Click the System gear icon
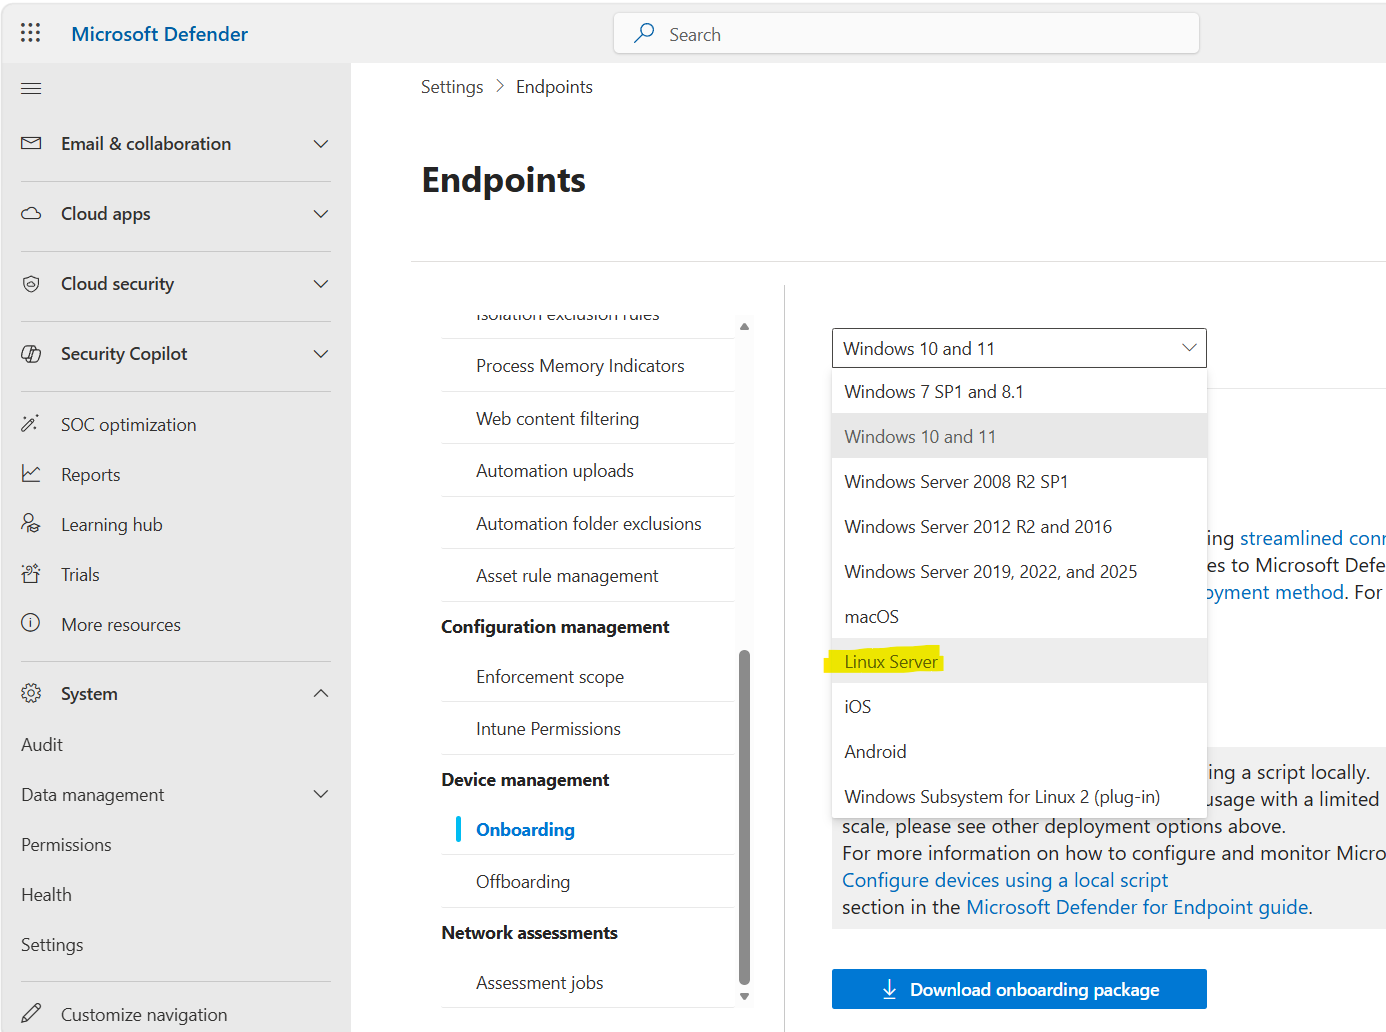The width and height of the screenshot is (1386, 1032). [31, 693]
